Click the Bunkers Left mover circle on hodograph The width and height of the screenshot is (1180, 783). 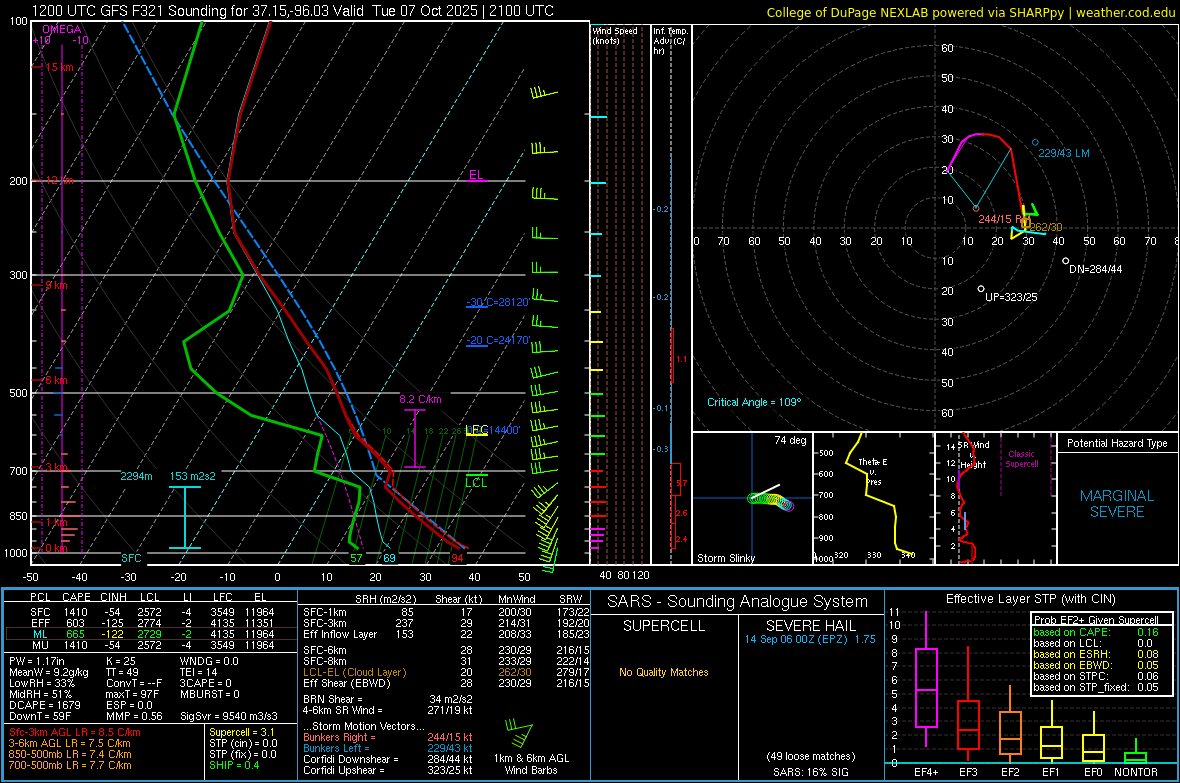(x=1035, y=142)
